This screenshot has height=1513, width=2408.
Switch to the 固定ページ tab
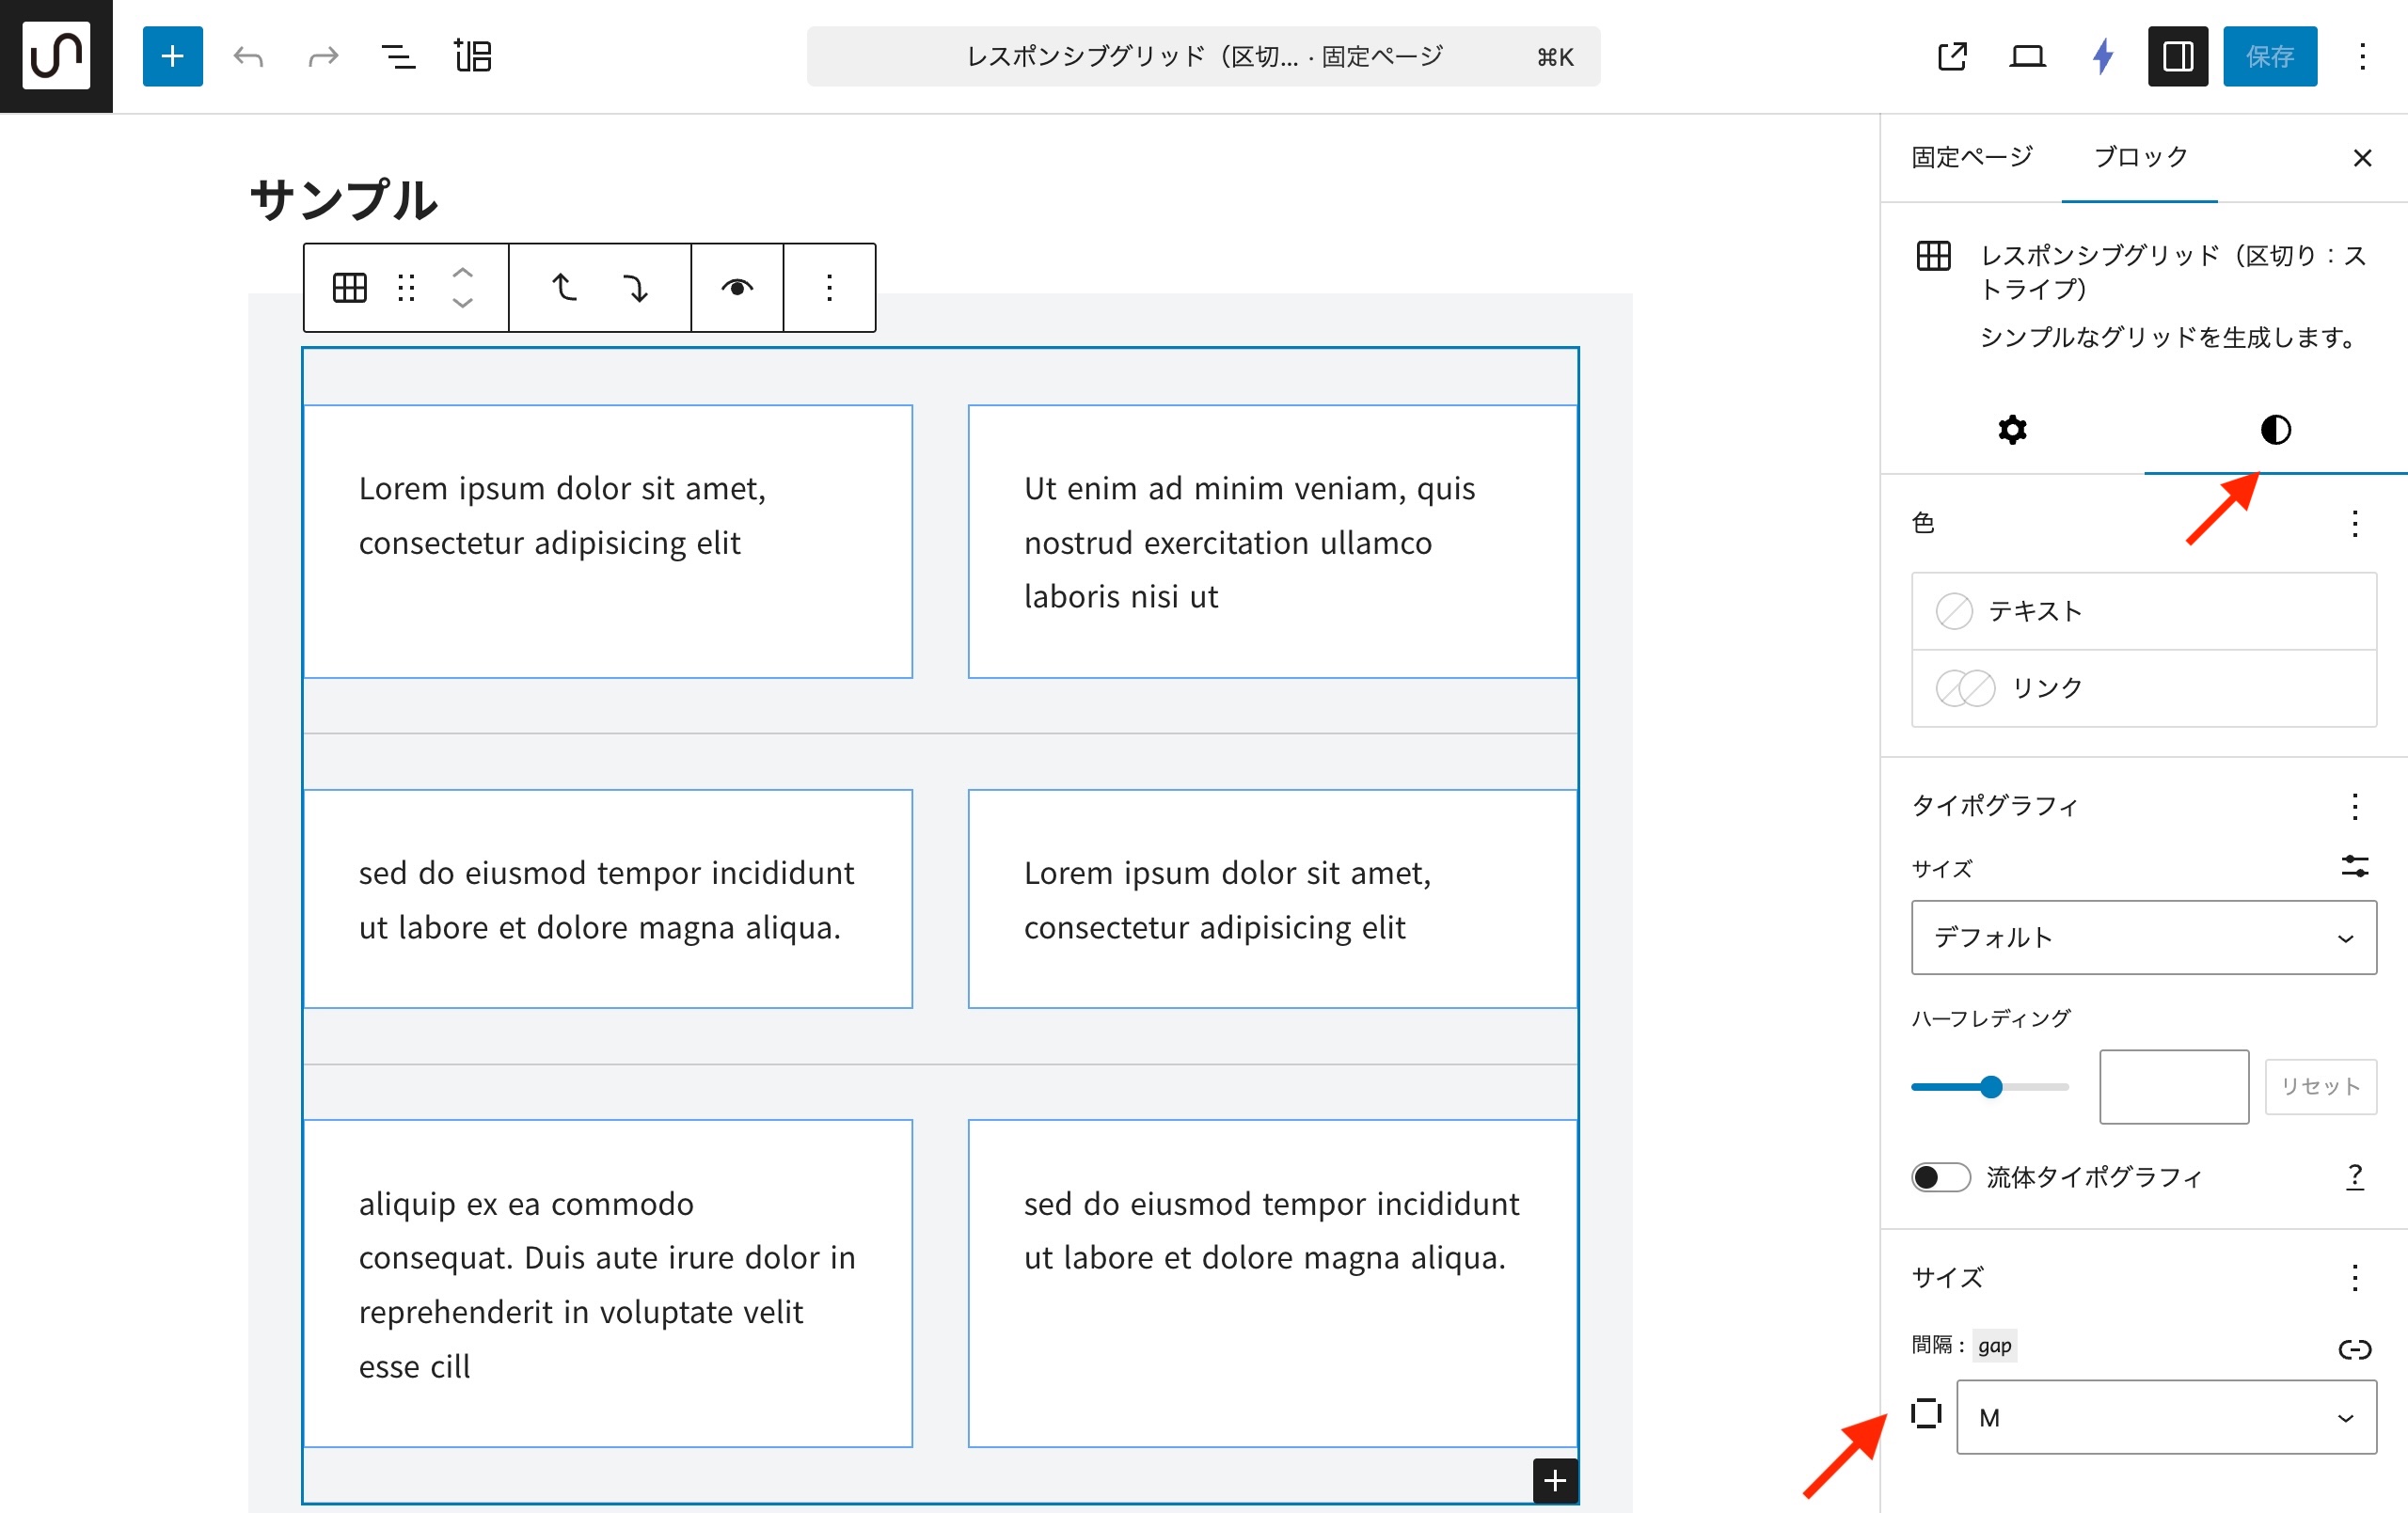[1971, 157]
